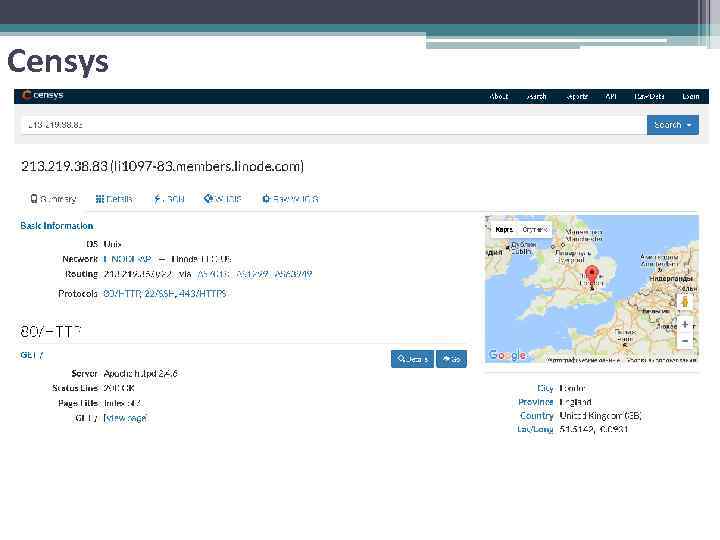Click the Censys logo in the navbar
The height and width of the screenshot is (540, 720).
43,95
